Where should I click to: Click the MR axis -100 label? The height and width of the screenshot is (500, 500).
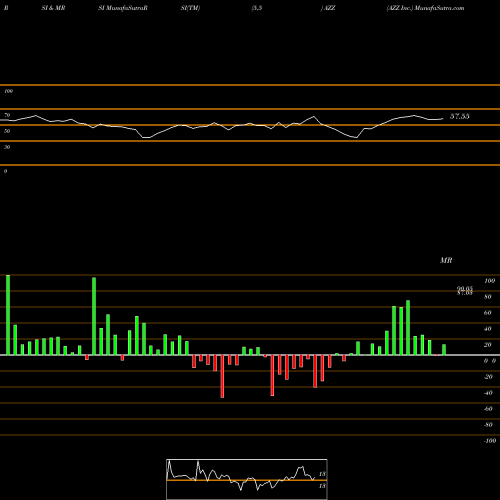(490, 441)
